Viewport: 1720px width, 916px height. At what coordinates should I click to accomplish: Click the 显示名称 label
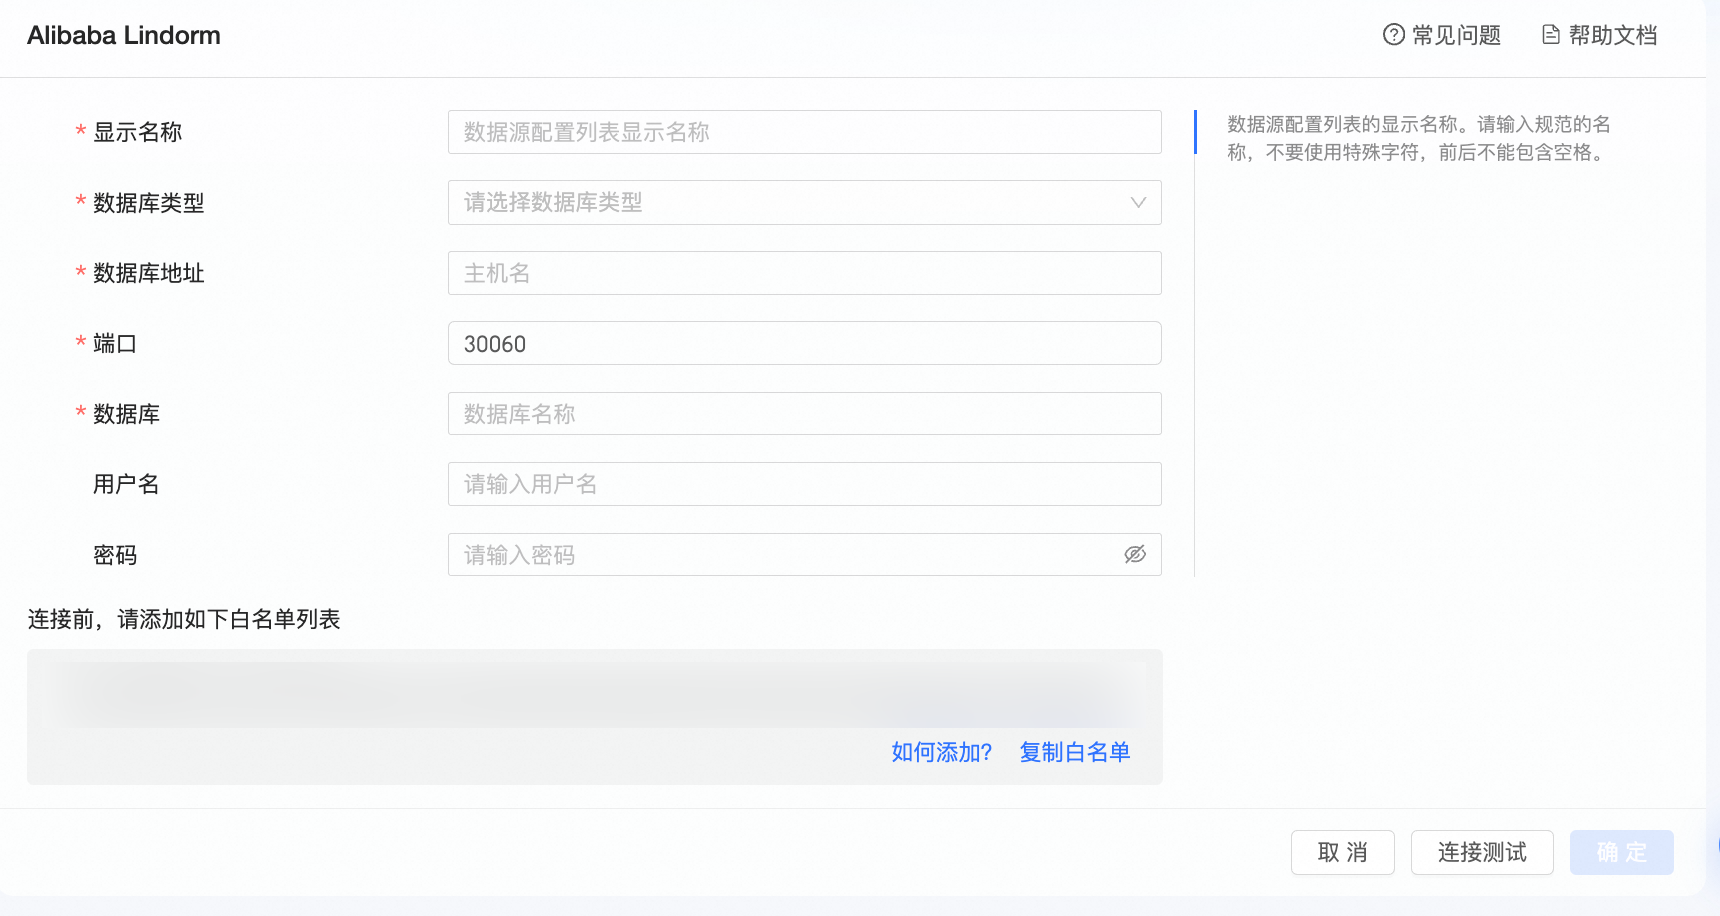coord(138,132)
